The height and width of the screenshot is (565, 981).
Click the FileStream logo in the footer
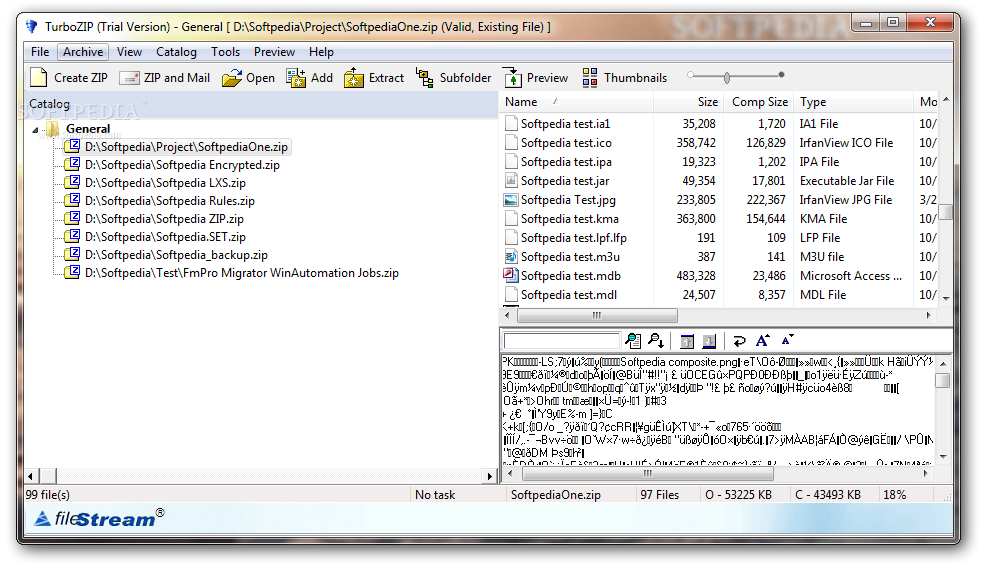tap(98, 518)
